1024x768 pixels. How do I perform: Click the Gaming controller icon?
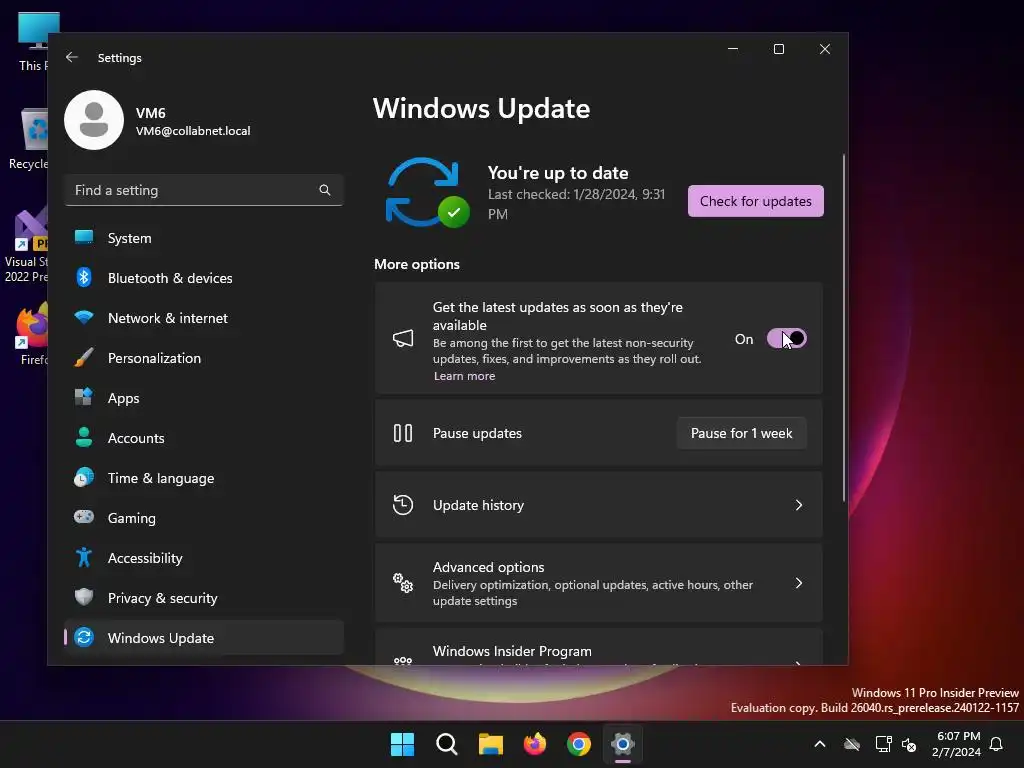tap(84, 517)
